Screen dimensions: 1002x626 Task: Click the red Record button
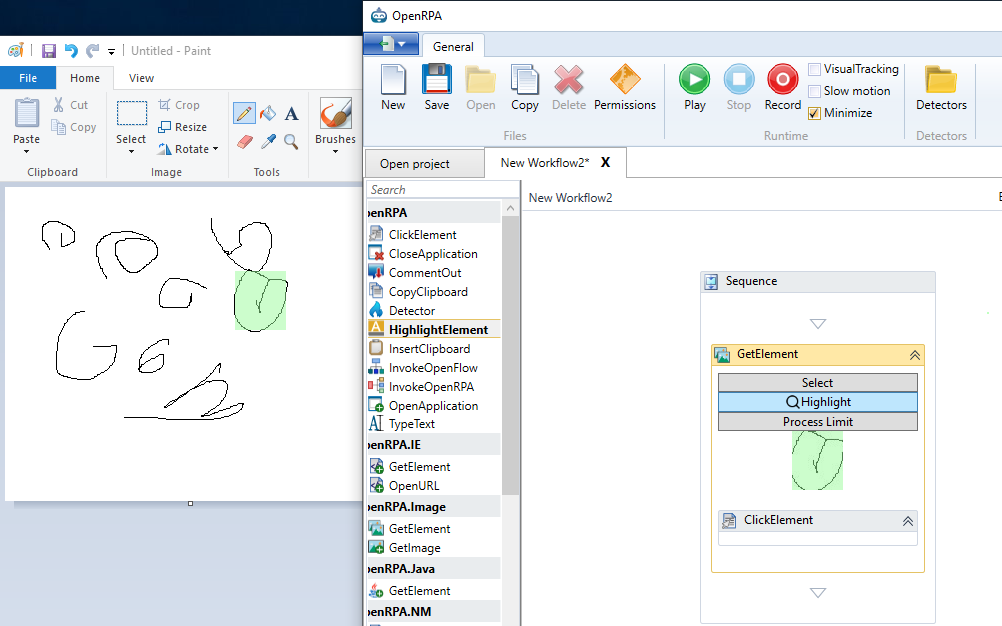(782, 88)
